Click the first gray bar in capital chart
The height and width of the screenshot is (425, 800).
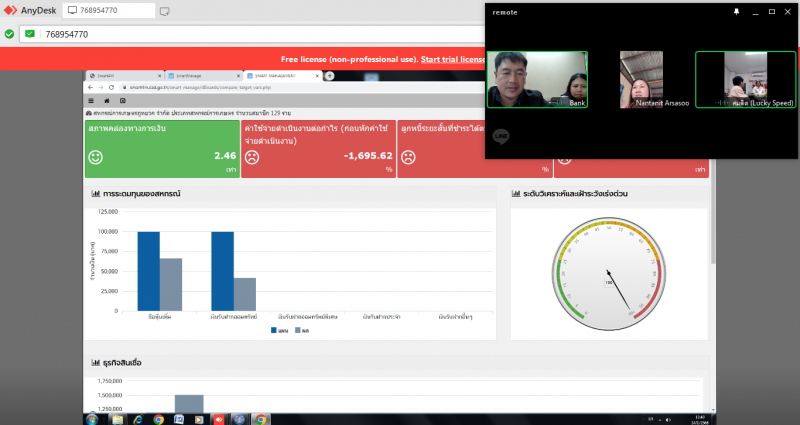pyautogui.click(x=171, y=285)
